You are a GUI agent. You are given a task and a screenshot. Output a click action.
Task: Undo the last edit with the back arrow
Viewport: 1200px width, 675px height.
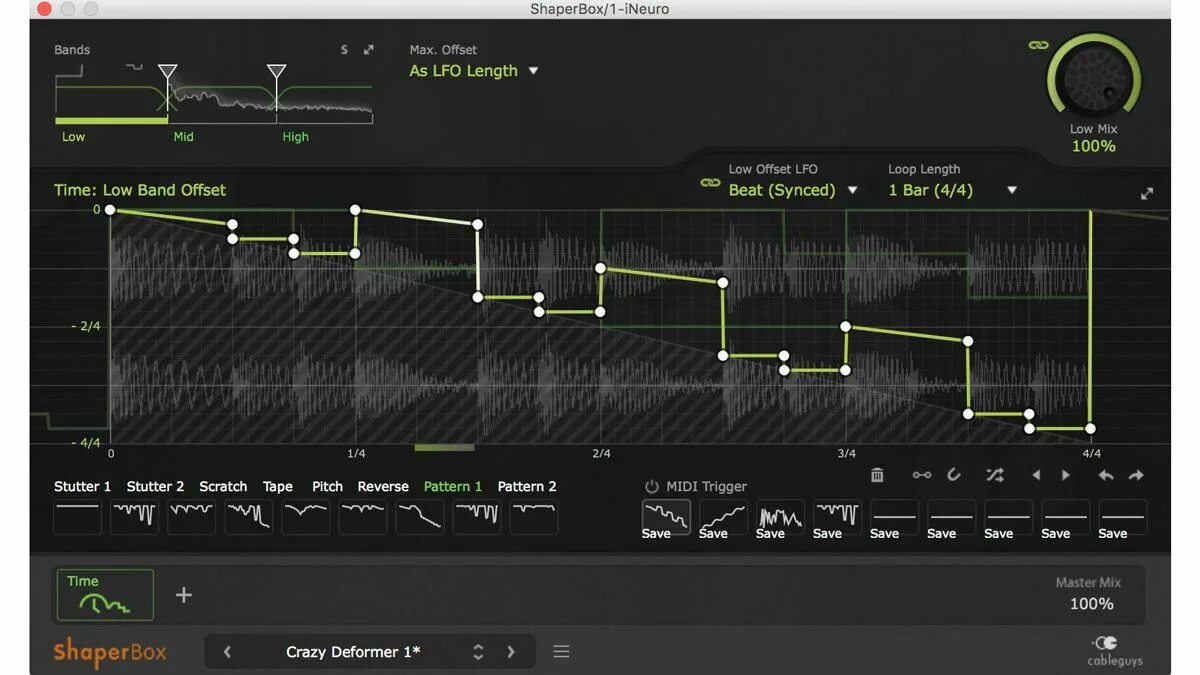(x=1105, y=475)
